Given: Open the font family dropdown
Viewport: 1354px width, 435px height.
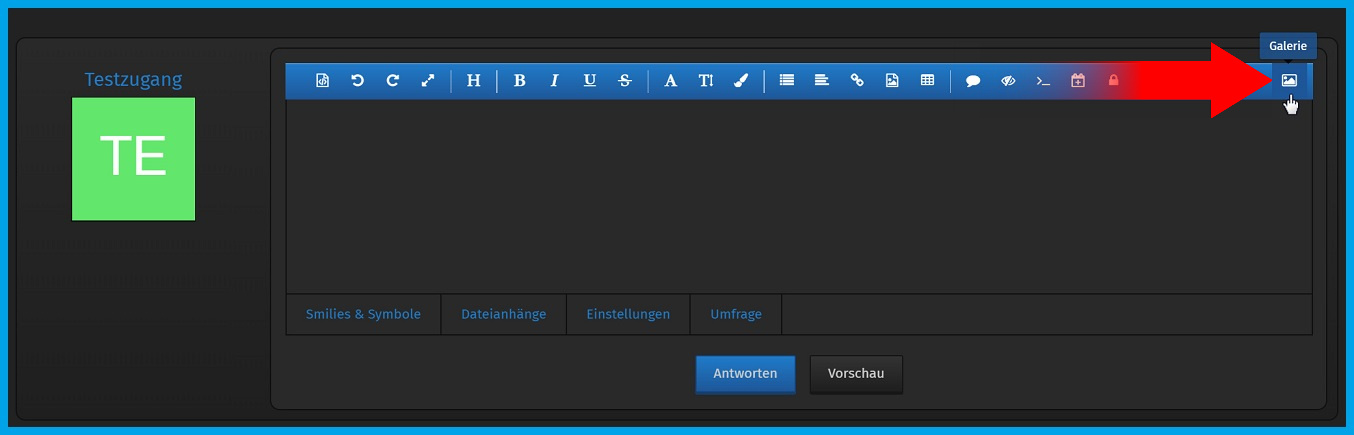Looking at the screenshot, I should pyautogui.click(x=670, y=81).
